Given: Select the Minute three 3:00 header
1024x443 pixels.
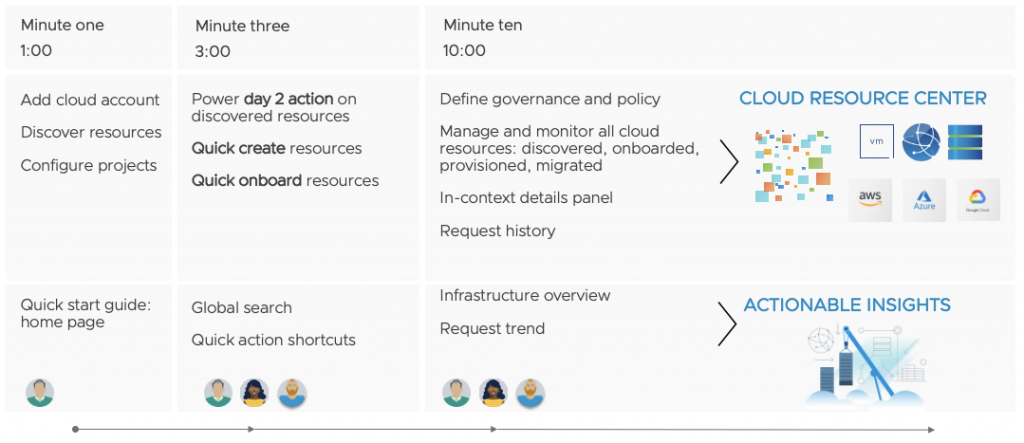Looking at the screenshot, I should (242, 38).
